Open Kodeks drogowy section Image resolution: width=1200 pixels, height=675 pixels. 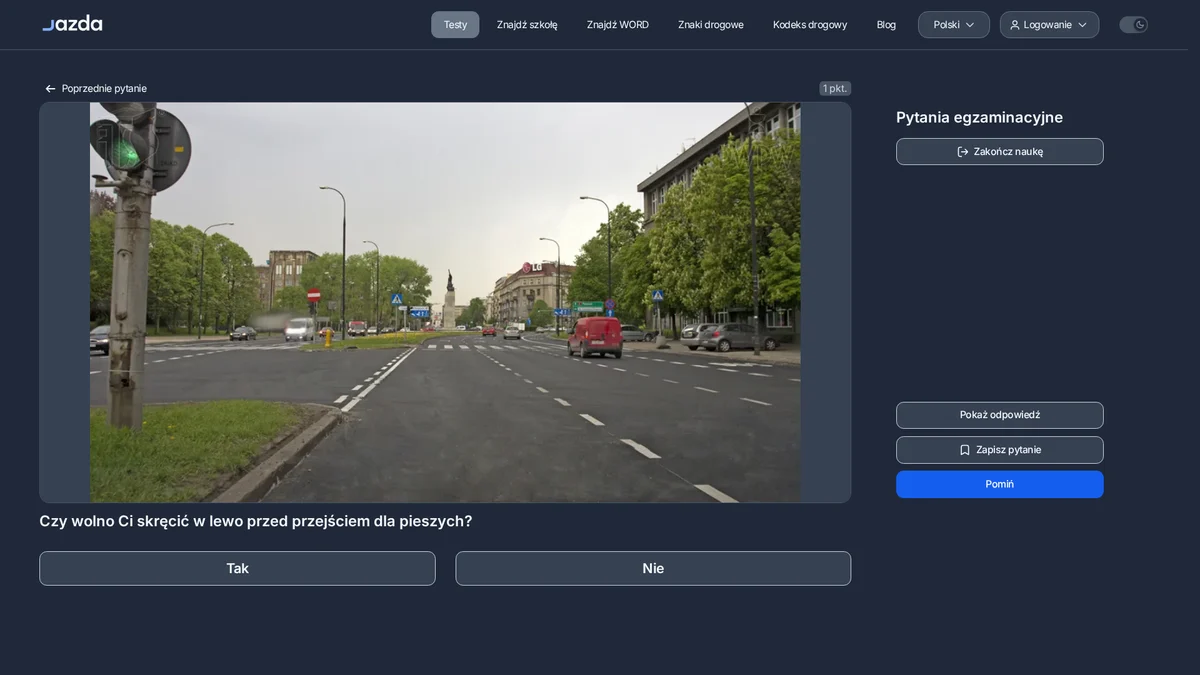point(810,25)
